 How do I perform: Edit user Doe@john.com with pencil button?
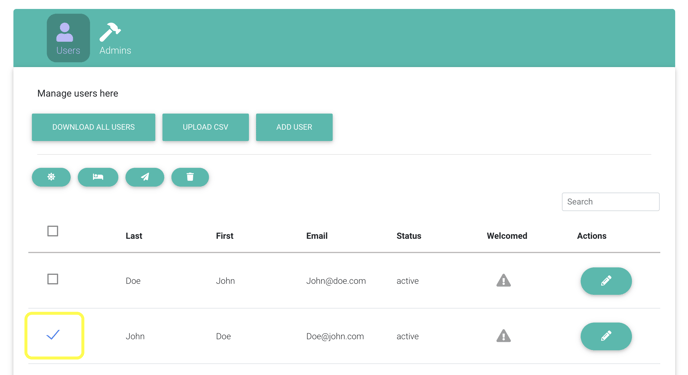[x=606, y=336]
